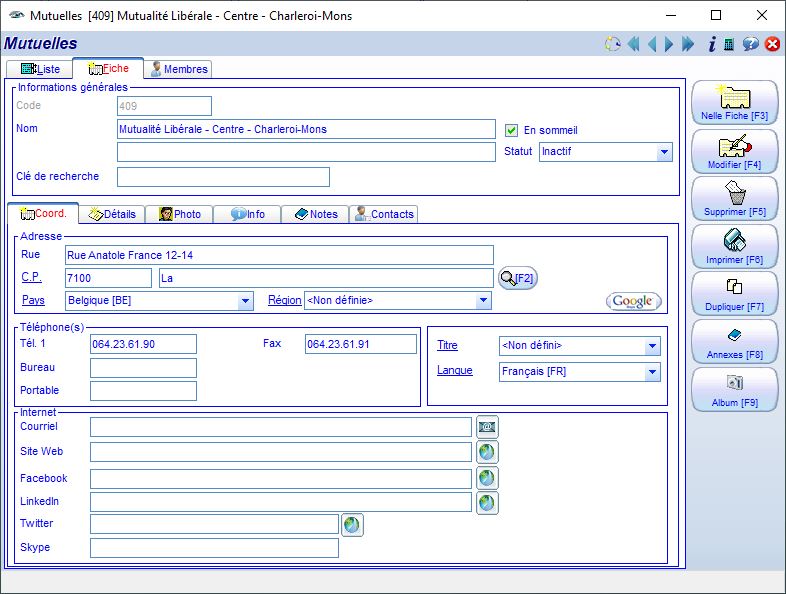Go to the previous record arrow
Viewport: 786px width, 594px height.
(x=652, y=44)
